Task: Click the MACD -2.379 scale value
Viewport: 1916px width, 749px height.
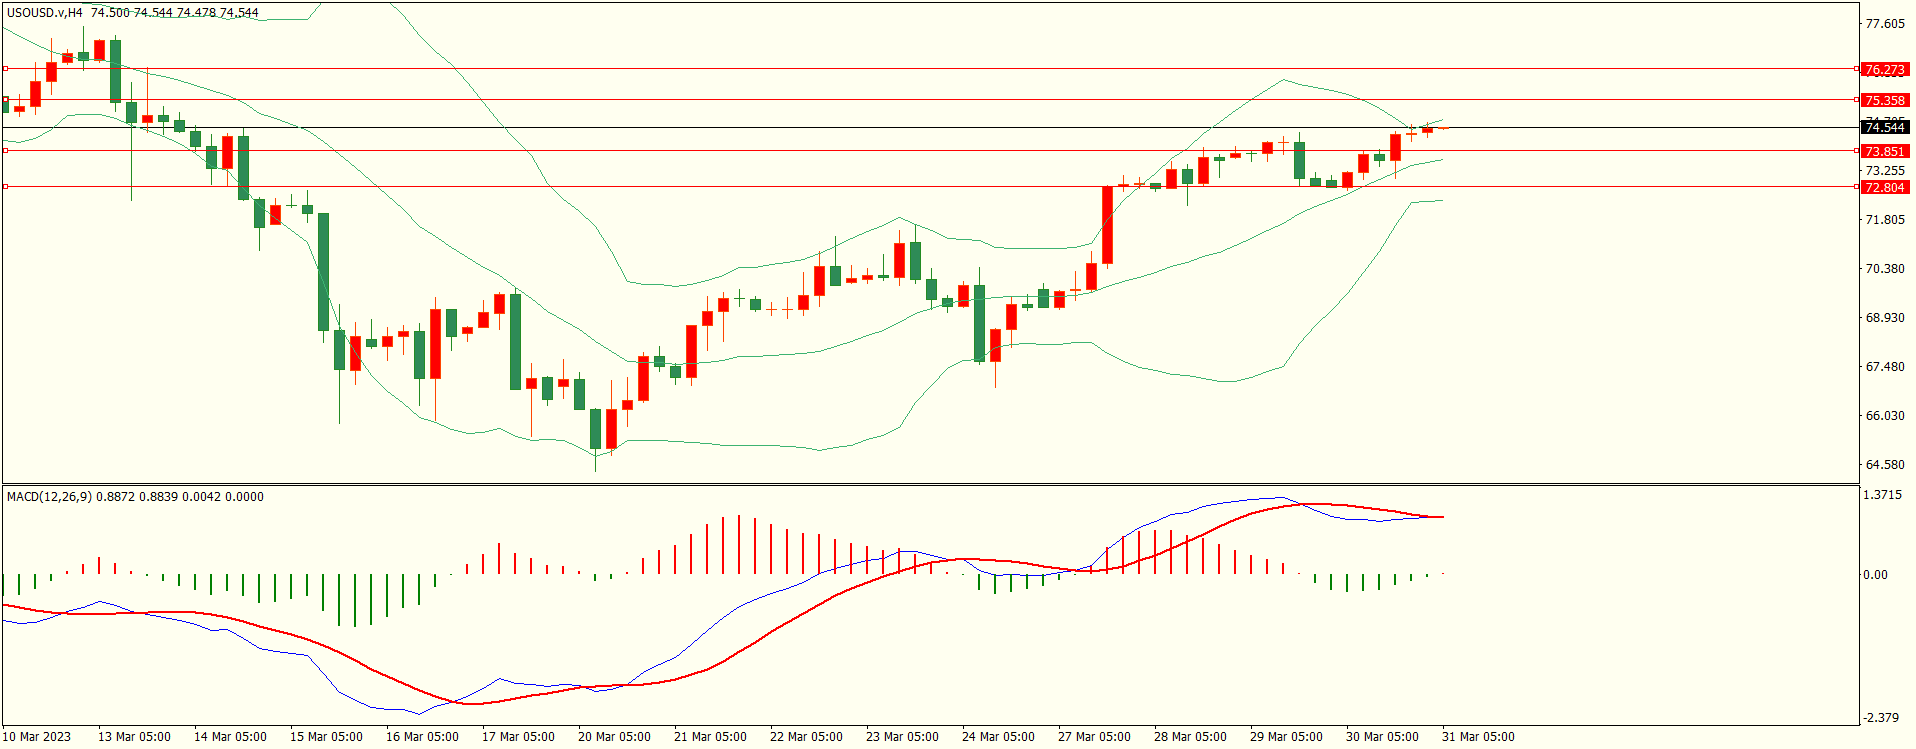Action: 1882,718
